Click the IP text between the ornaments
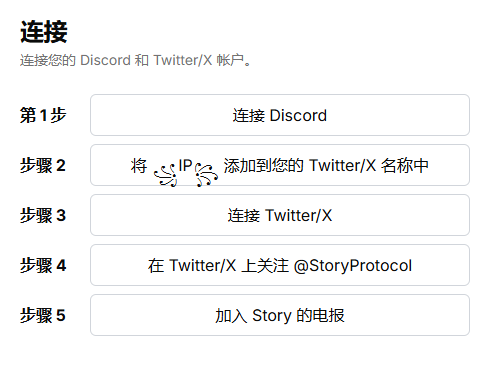This screenshot has height=368, width=490. (186, 165)
